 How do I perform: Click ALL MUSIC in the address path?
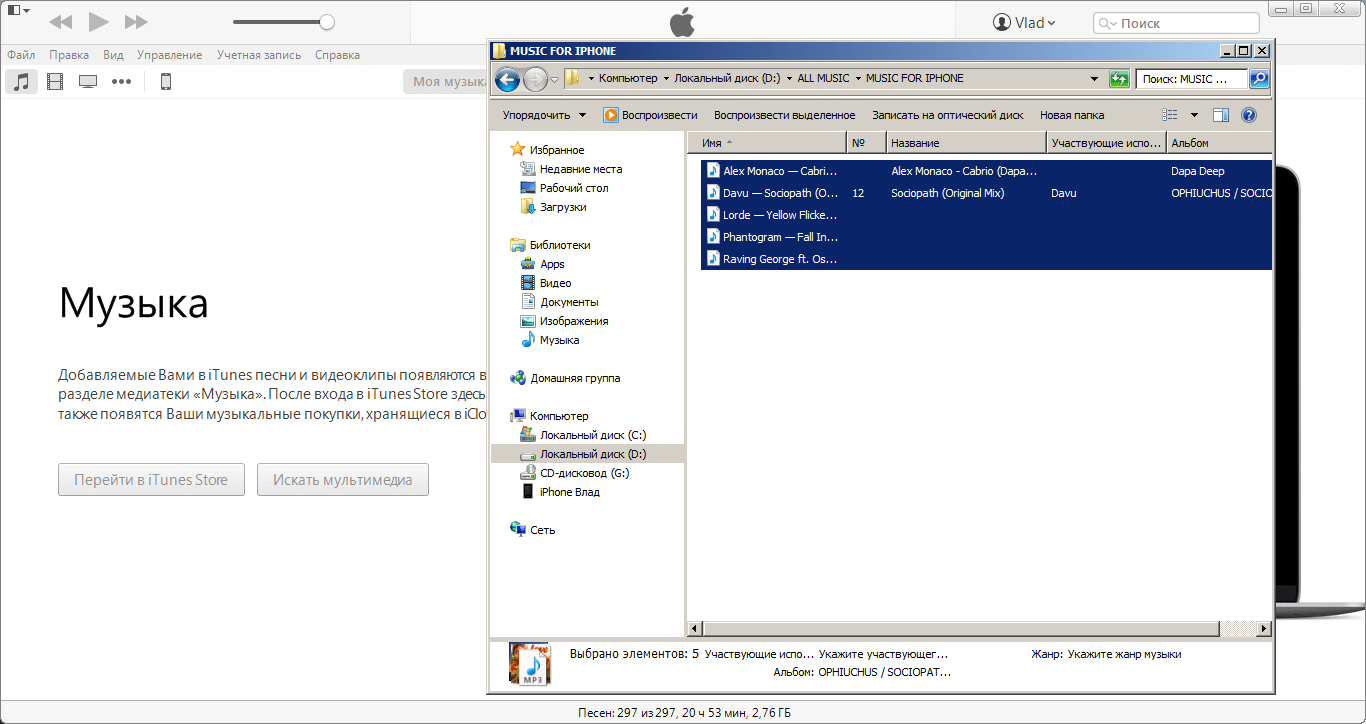823,78
